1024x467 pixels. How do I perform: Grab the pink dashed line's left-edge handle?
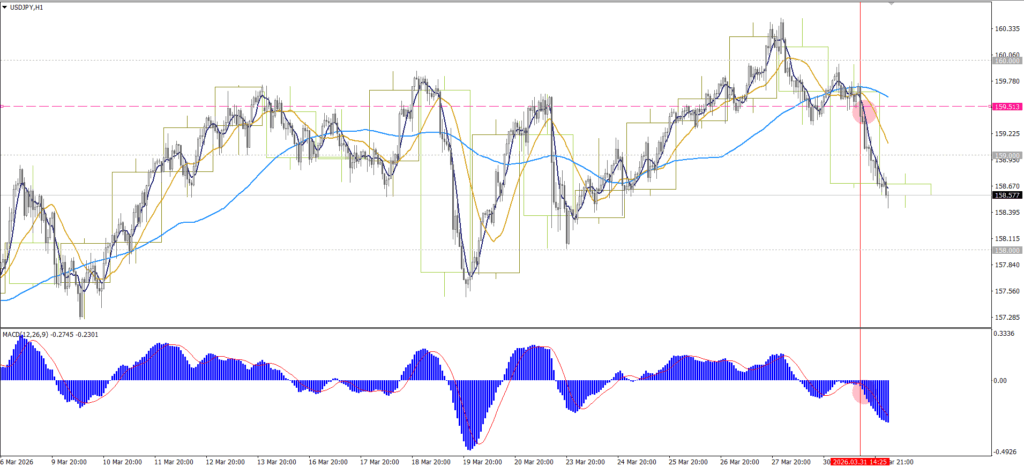point(3,106)
